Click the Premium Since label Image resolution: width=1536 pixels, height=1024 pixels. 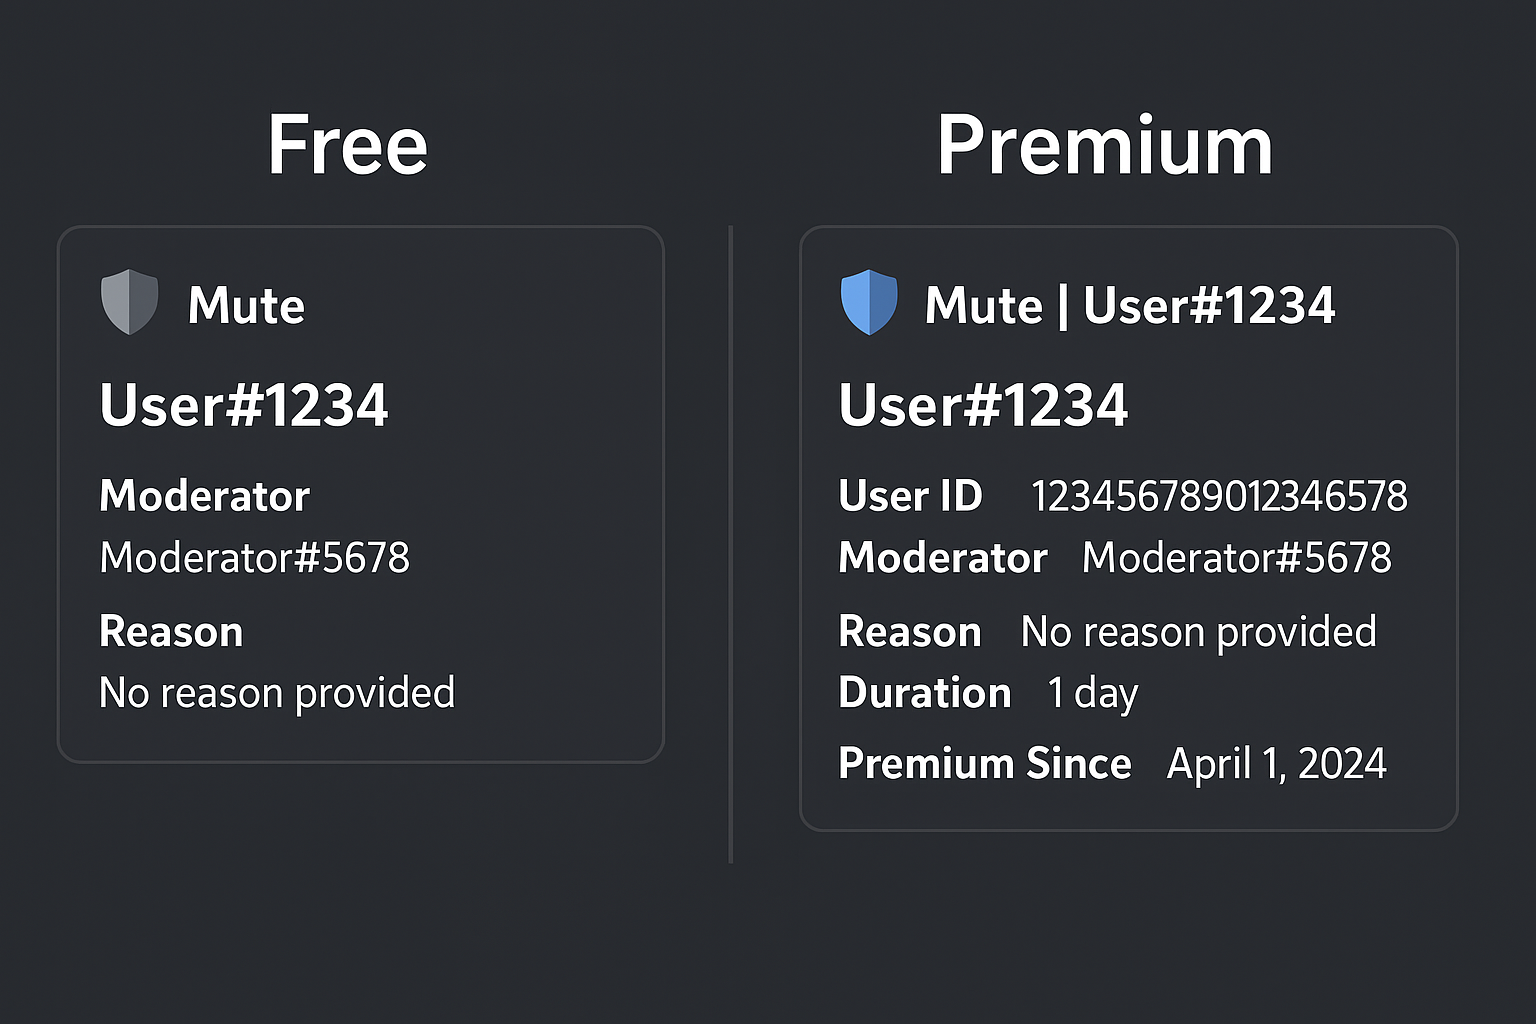tap(985, 764)
